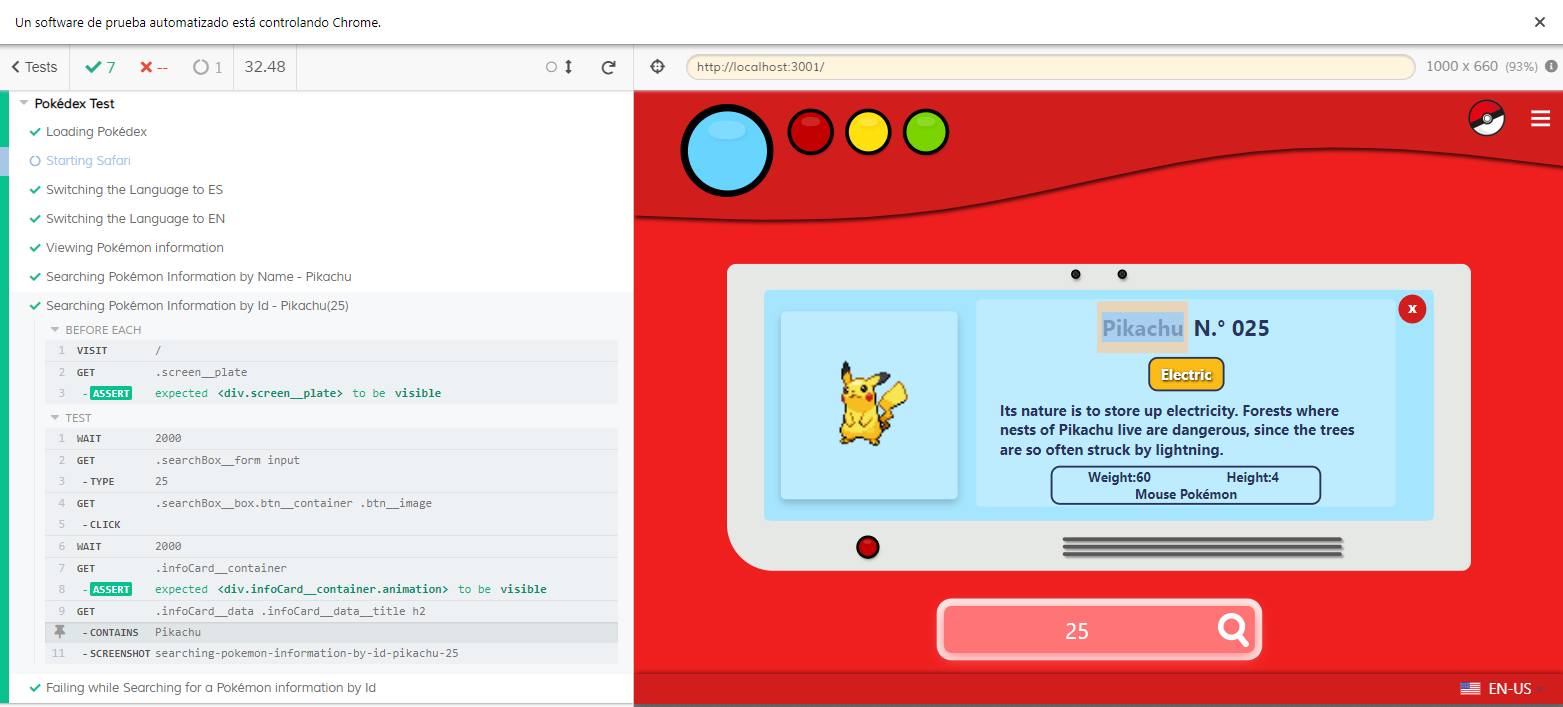Click the highlighted Pikachu name title
The image size is (1563, 707).
[x=1143, y=328]
